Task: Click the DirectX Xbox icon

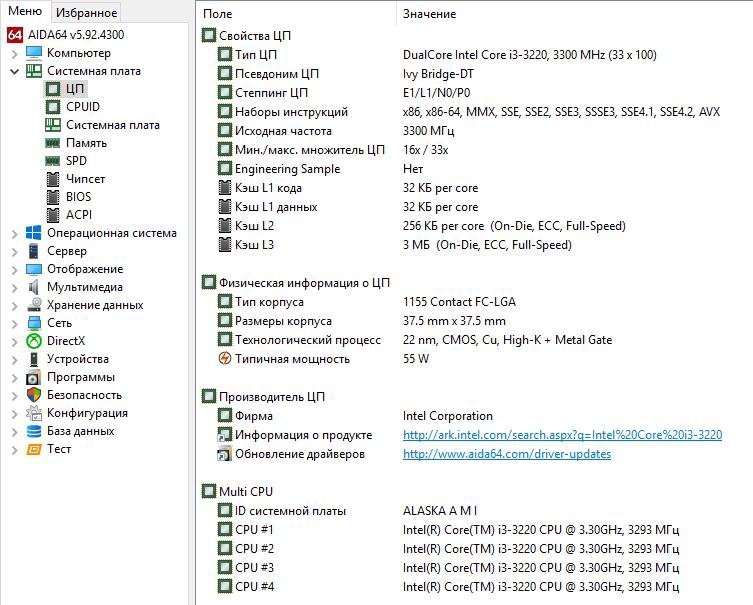Action: (x=34, y=341)
